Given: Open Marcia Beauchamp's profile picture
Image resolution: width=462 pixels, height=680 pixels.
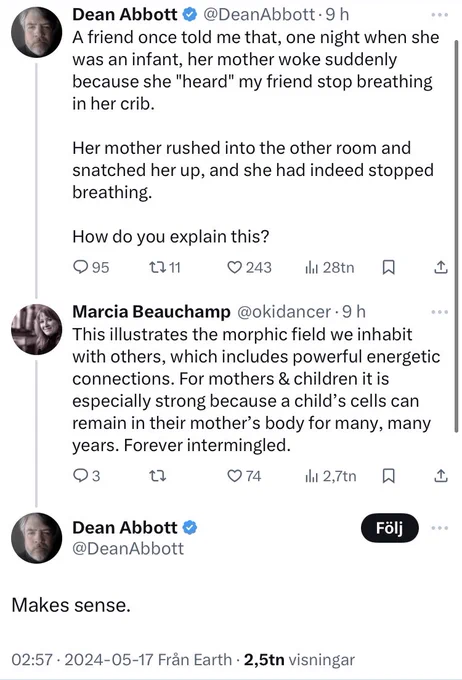Looking at the screenshot, I should (x=36, y=329).
